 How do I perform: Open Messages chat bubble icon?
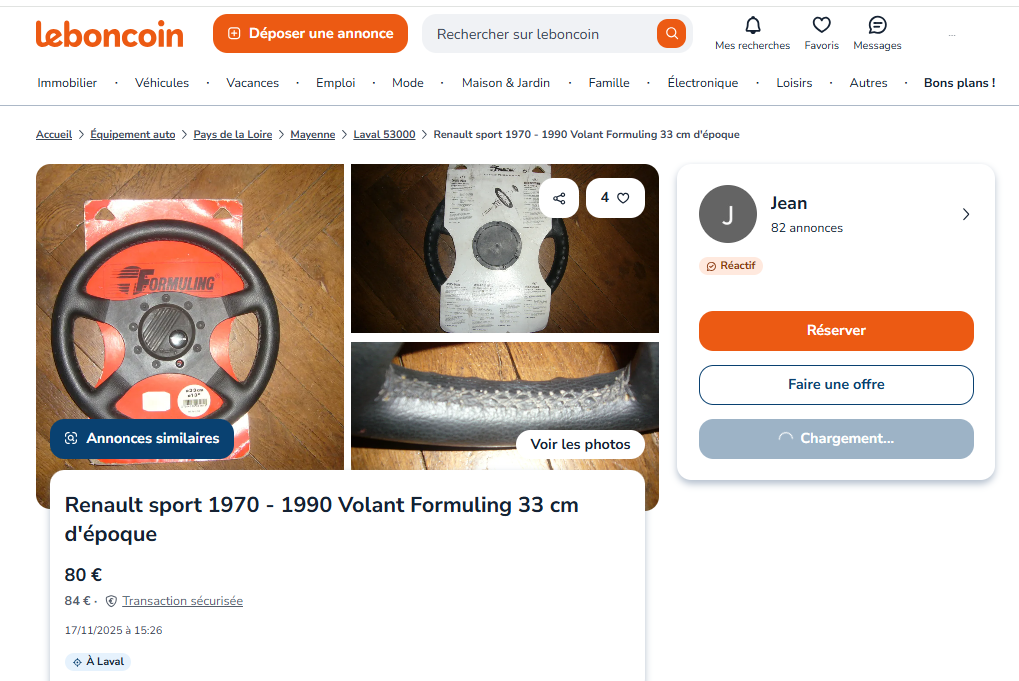877,25
